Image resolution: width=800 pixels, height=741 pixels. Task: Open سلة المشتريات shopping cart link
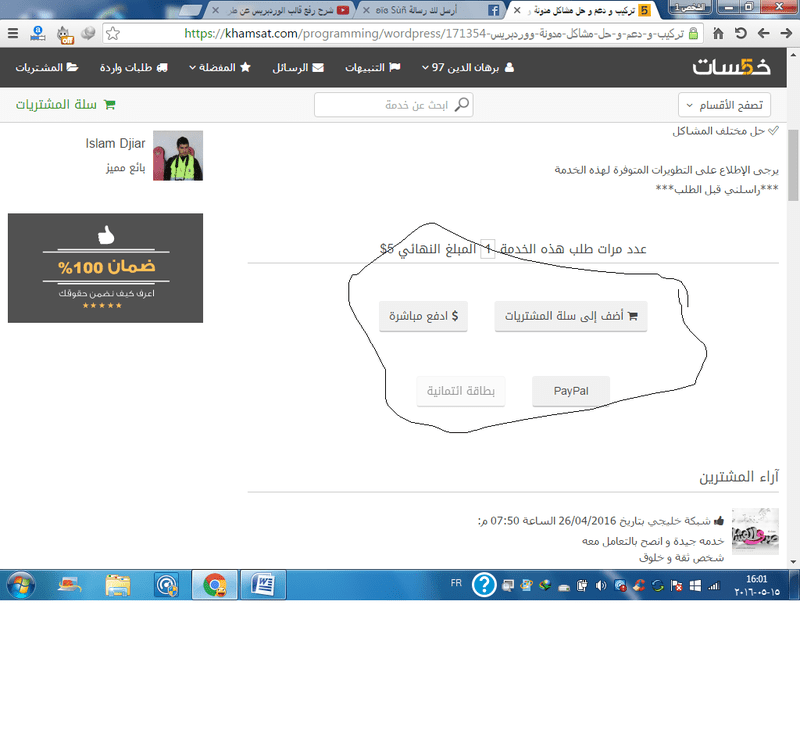(x=65, y=105)
